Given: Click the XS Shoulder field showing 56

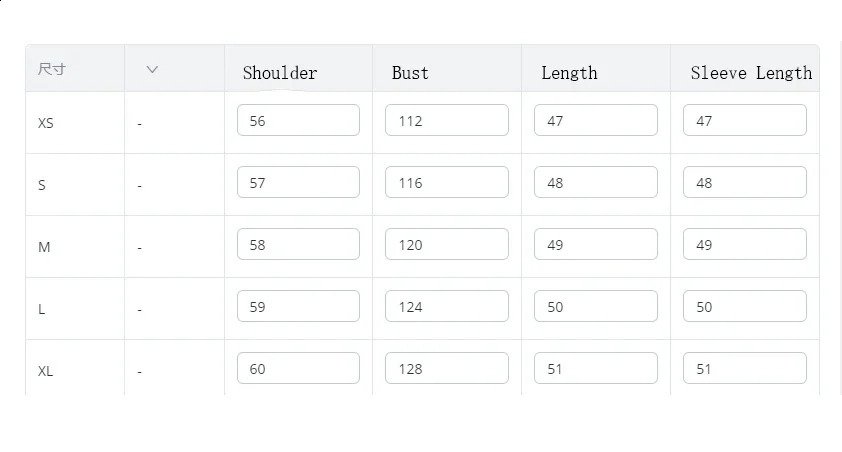Looking at the screenshot, I should pos(298,120).
